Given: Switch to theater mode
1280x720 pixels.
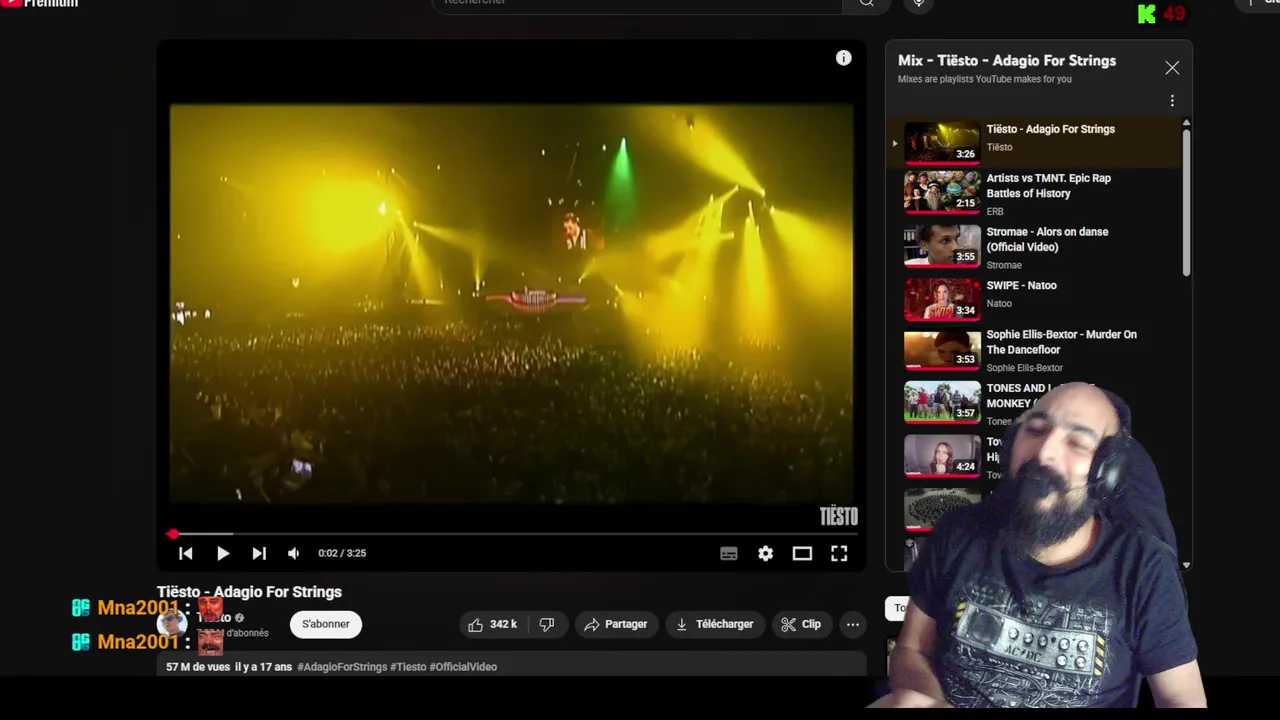Looking at the screenshot, I should pyautogui.click(x=802, y=553).
